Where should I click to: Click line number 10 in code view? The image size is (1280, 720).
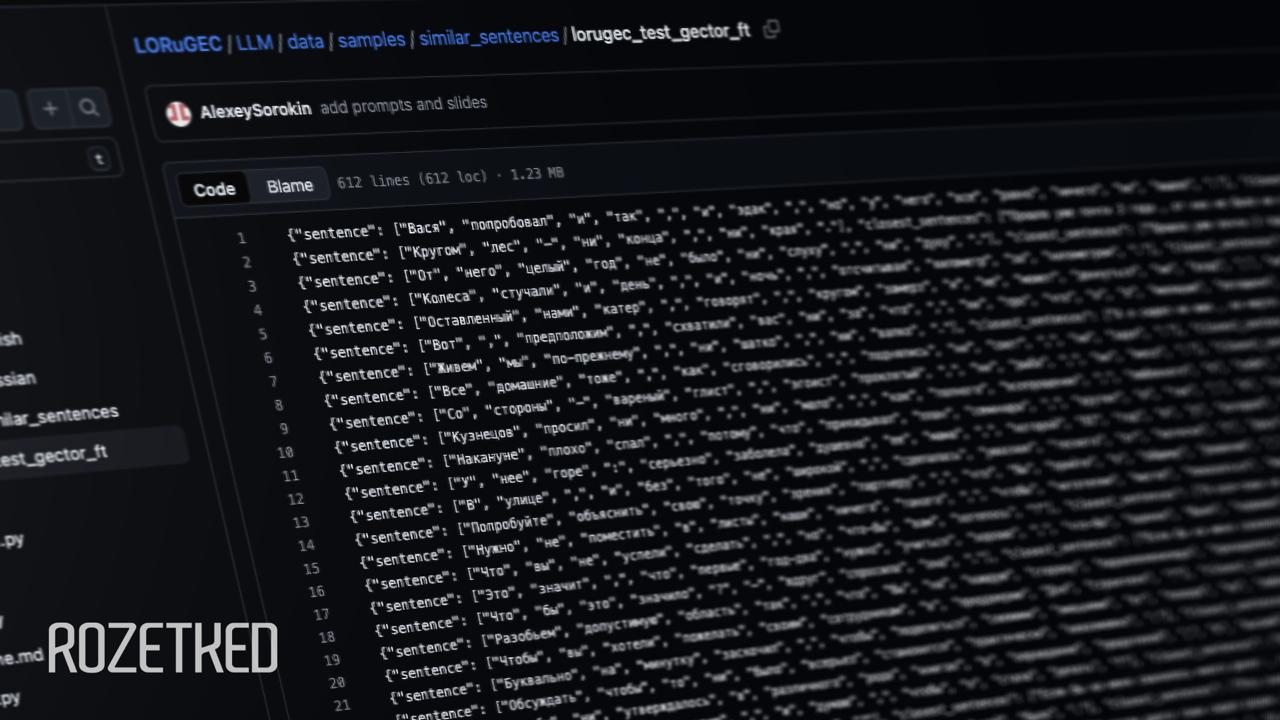[286, 452]
